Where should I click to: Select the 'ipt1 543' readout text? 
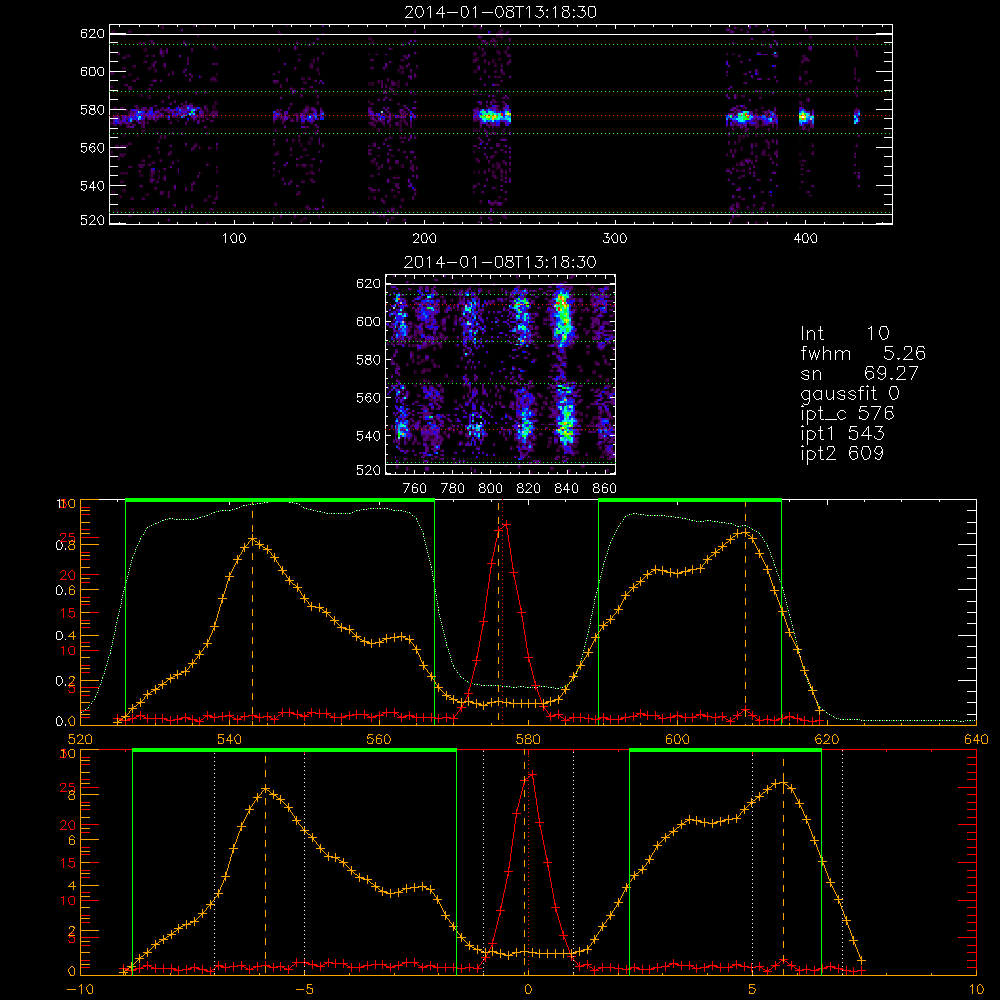coord(842,434)
